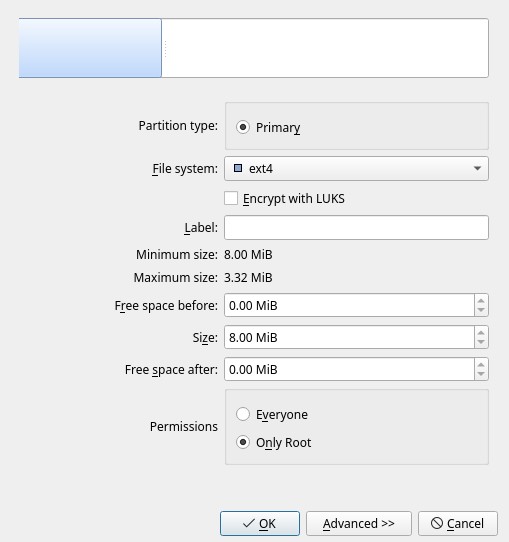The image size is (509, 542).
Task: Click into the Label text field
Action: pos(356,227)
